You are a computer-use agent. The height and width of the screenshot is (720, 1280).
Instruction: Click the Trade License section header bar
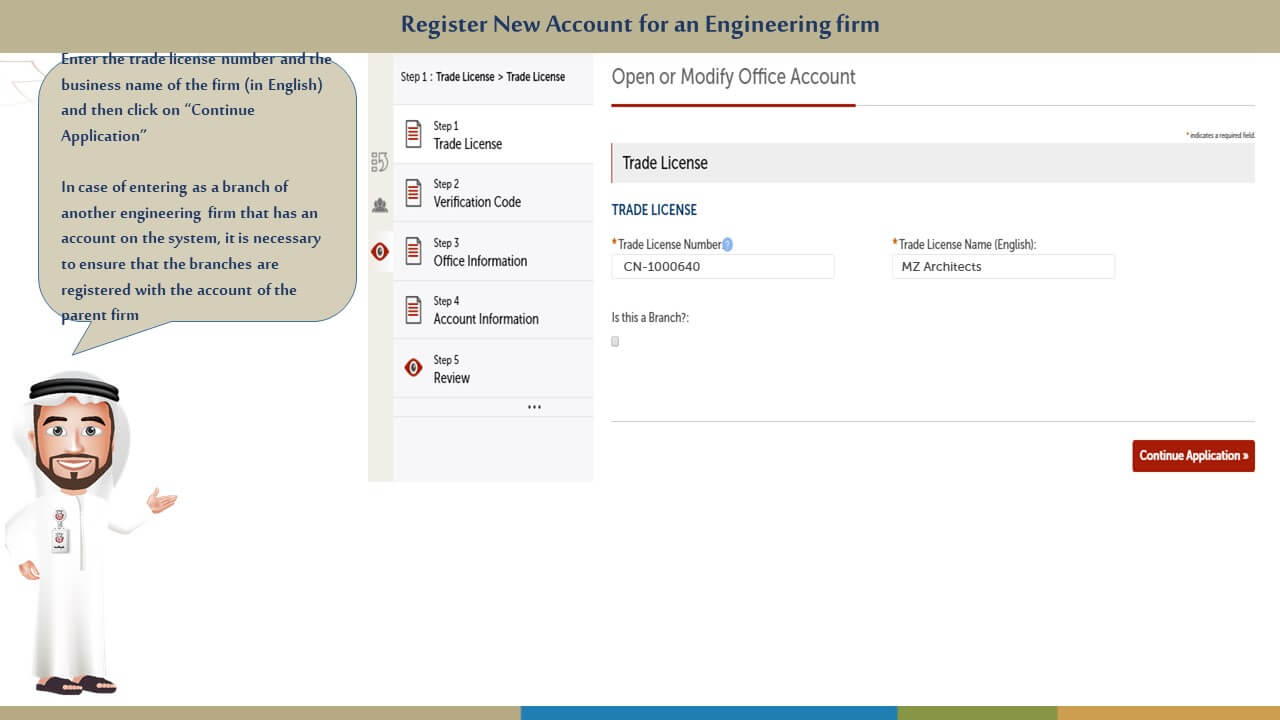click(x=932, y=163)
